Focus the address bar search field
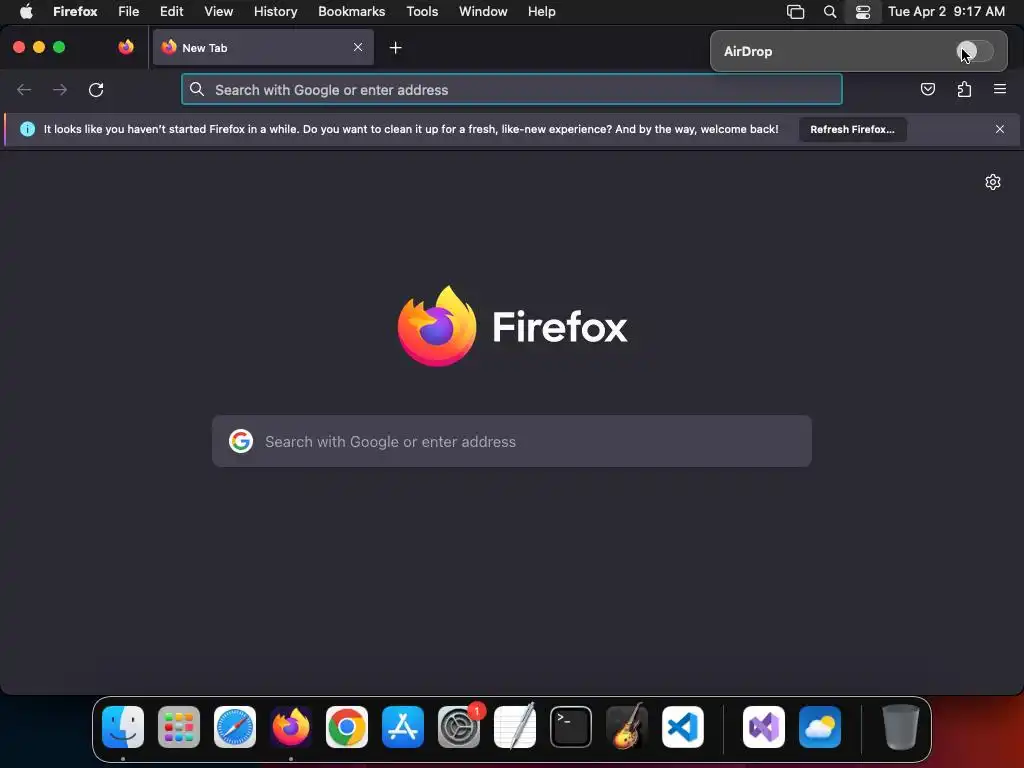 [512, 89]
